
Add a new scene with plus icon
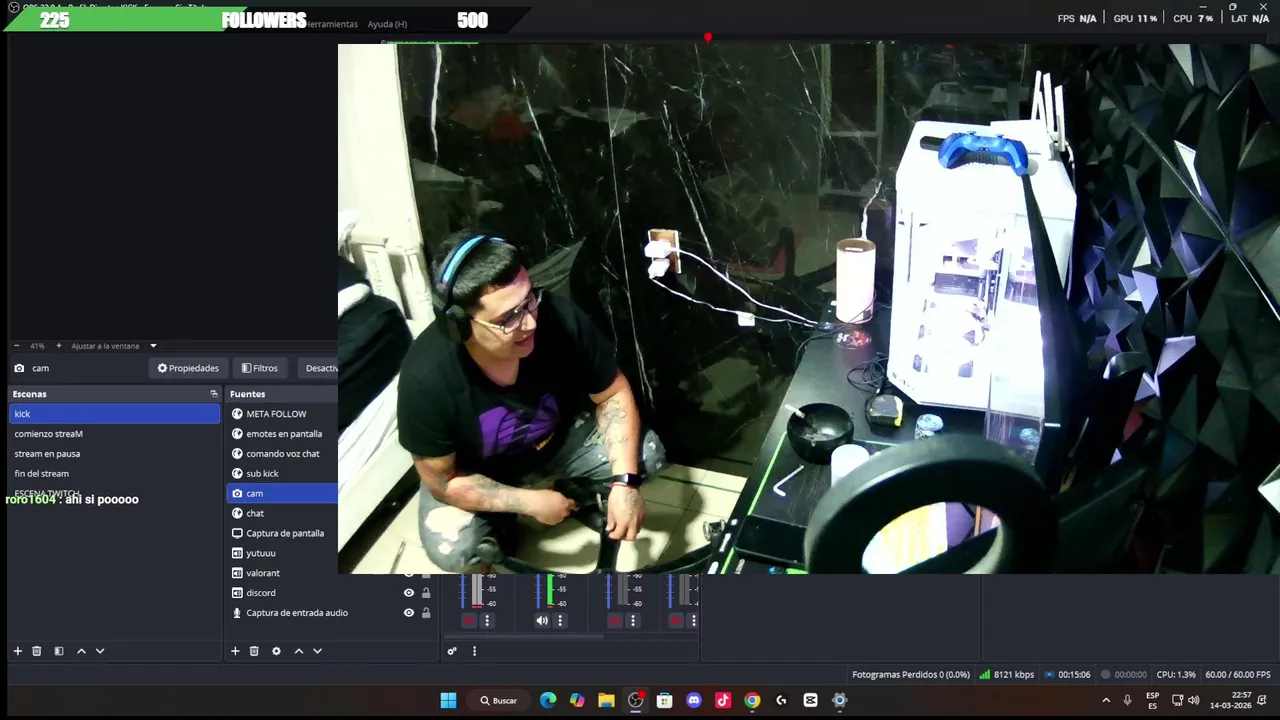tap(17, 651)
